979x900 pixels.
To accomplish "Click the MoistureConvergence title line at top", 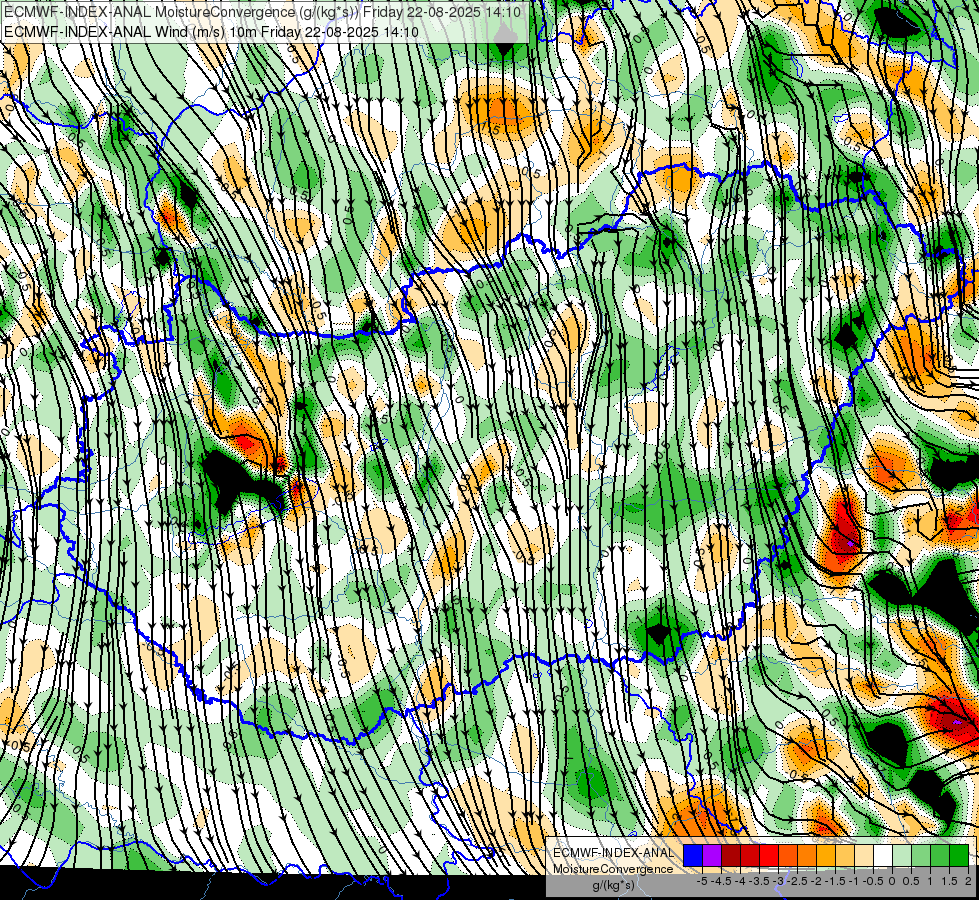I will click(262, 12).
